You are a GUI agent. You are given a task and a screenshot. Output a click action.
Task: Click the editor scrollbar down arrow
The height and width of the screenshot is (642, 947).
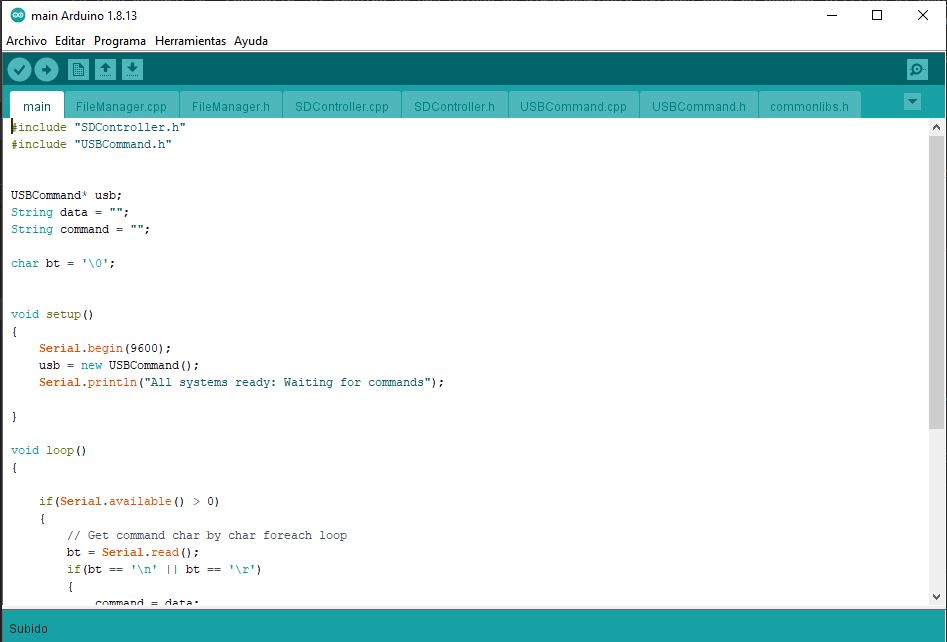[x=936, y=596]
